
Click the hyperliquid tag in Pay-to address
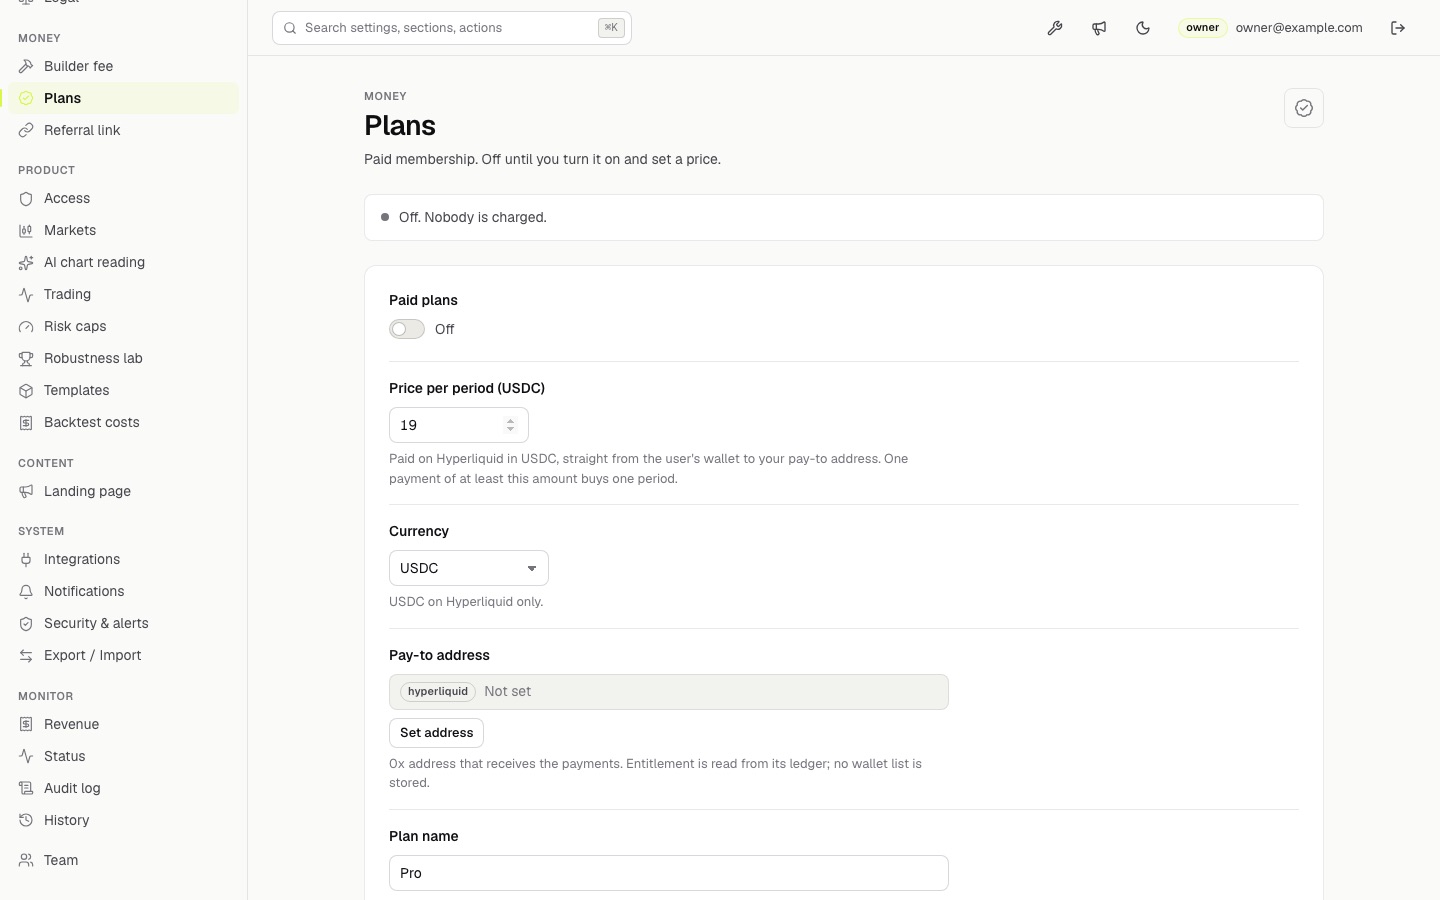[x=438, y=692]
